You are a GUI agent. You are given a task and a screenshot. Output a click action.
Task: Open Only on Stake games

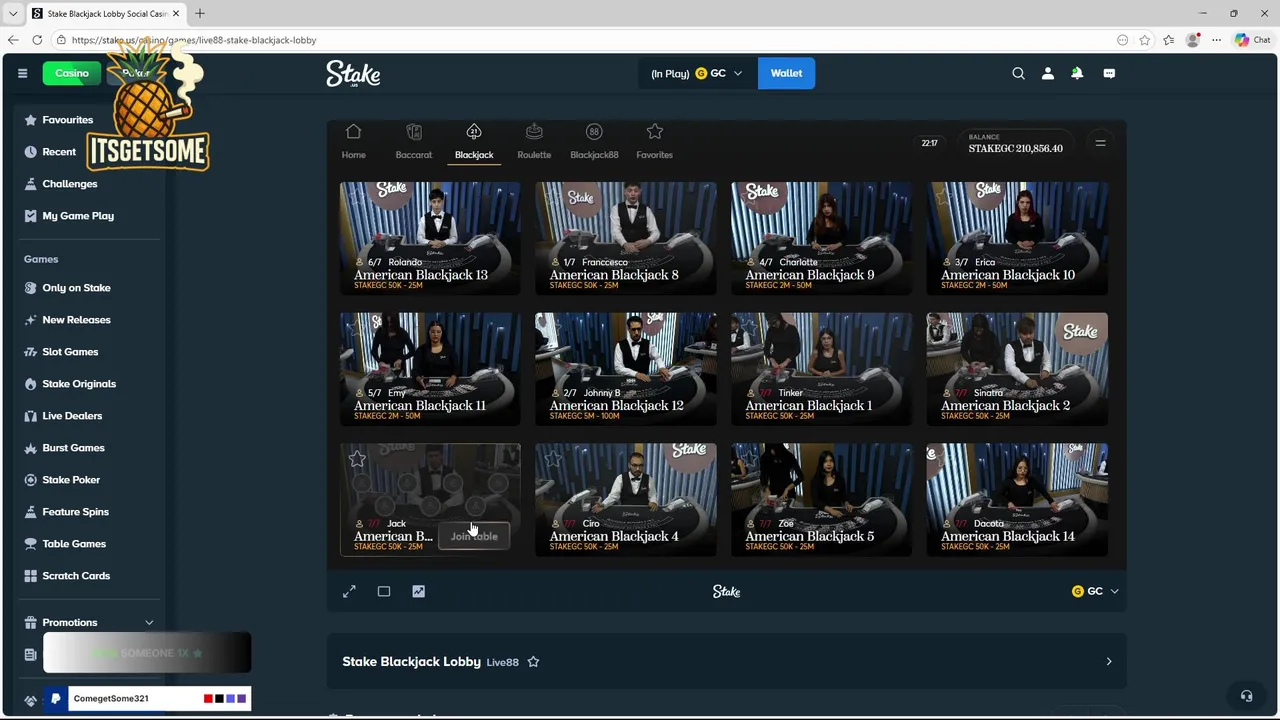coord(76,288)
